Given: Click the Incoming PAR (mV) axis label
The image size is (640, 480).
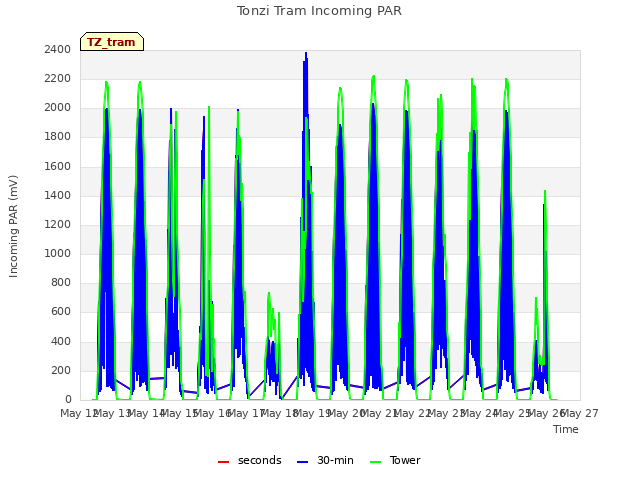Looking at the screenshot, I should (x=13, y=227).
